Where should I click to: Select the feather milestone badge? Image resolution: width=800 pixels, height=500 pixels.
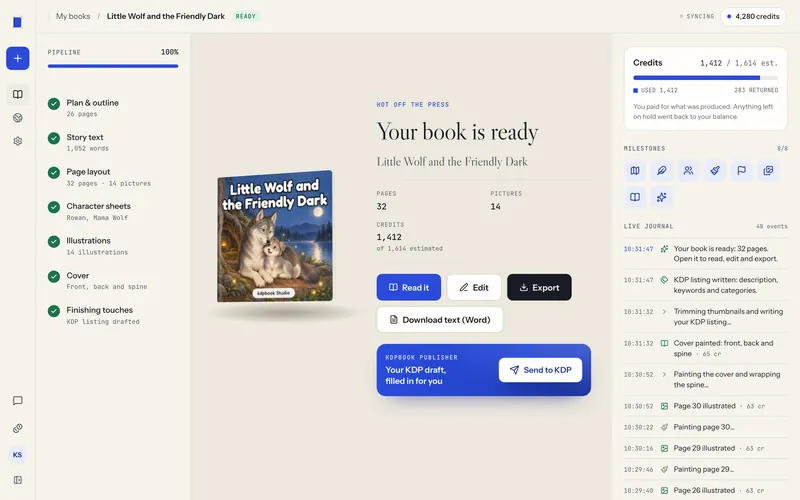(x=661, y=171)
